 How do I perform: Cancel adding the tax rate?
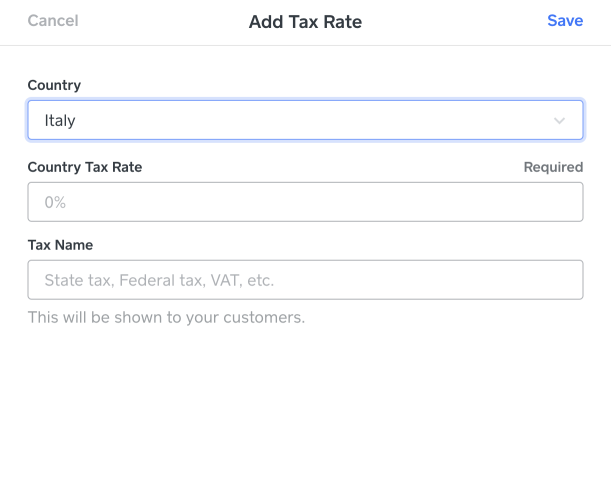click(53, 21)
